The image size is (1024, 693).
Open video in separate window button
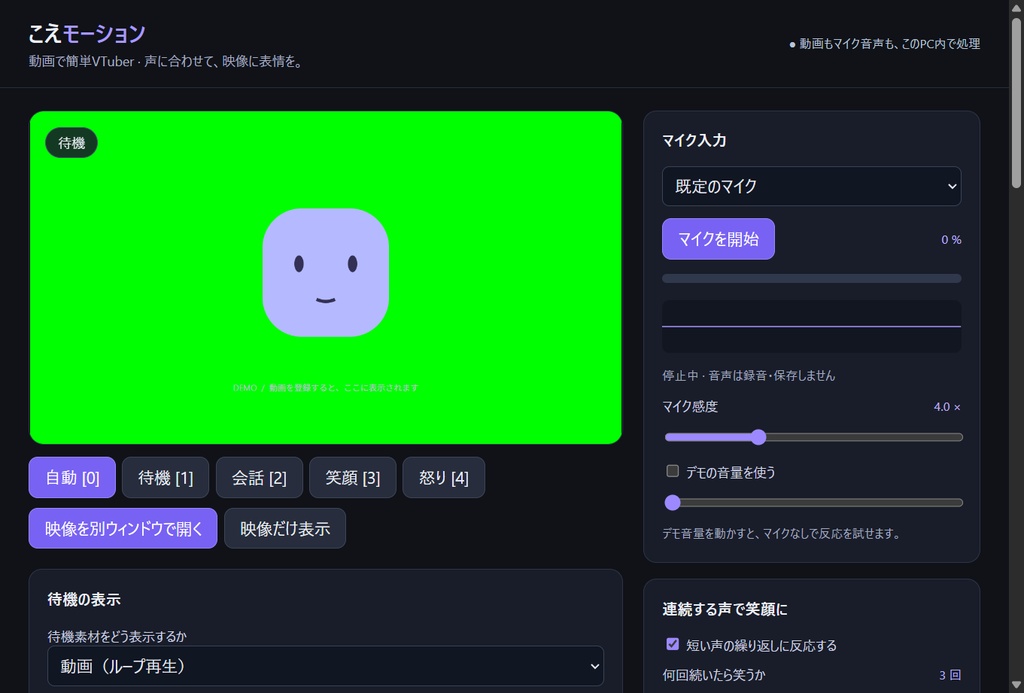123,528
